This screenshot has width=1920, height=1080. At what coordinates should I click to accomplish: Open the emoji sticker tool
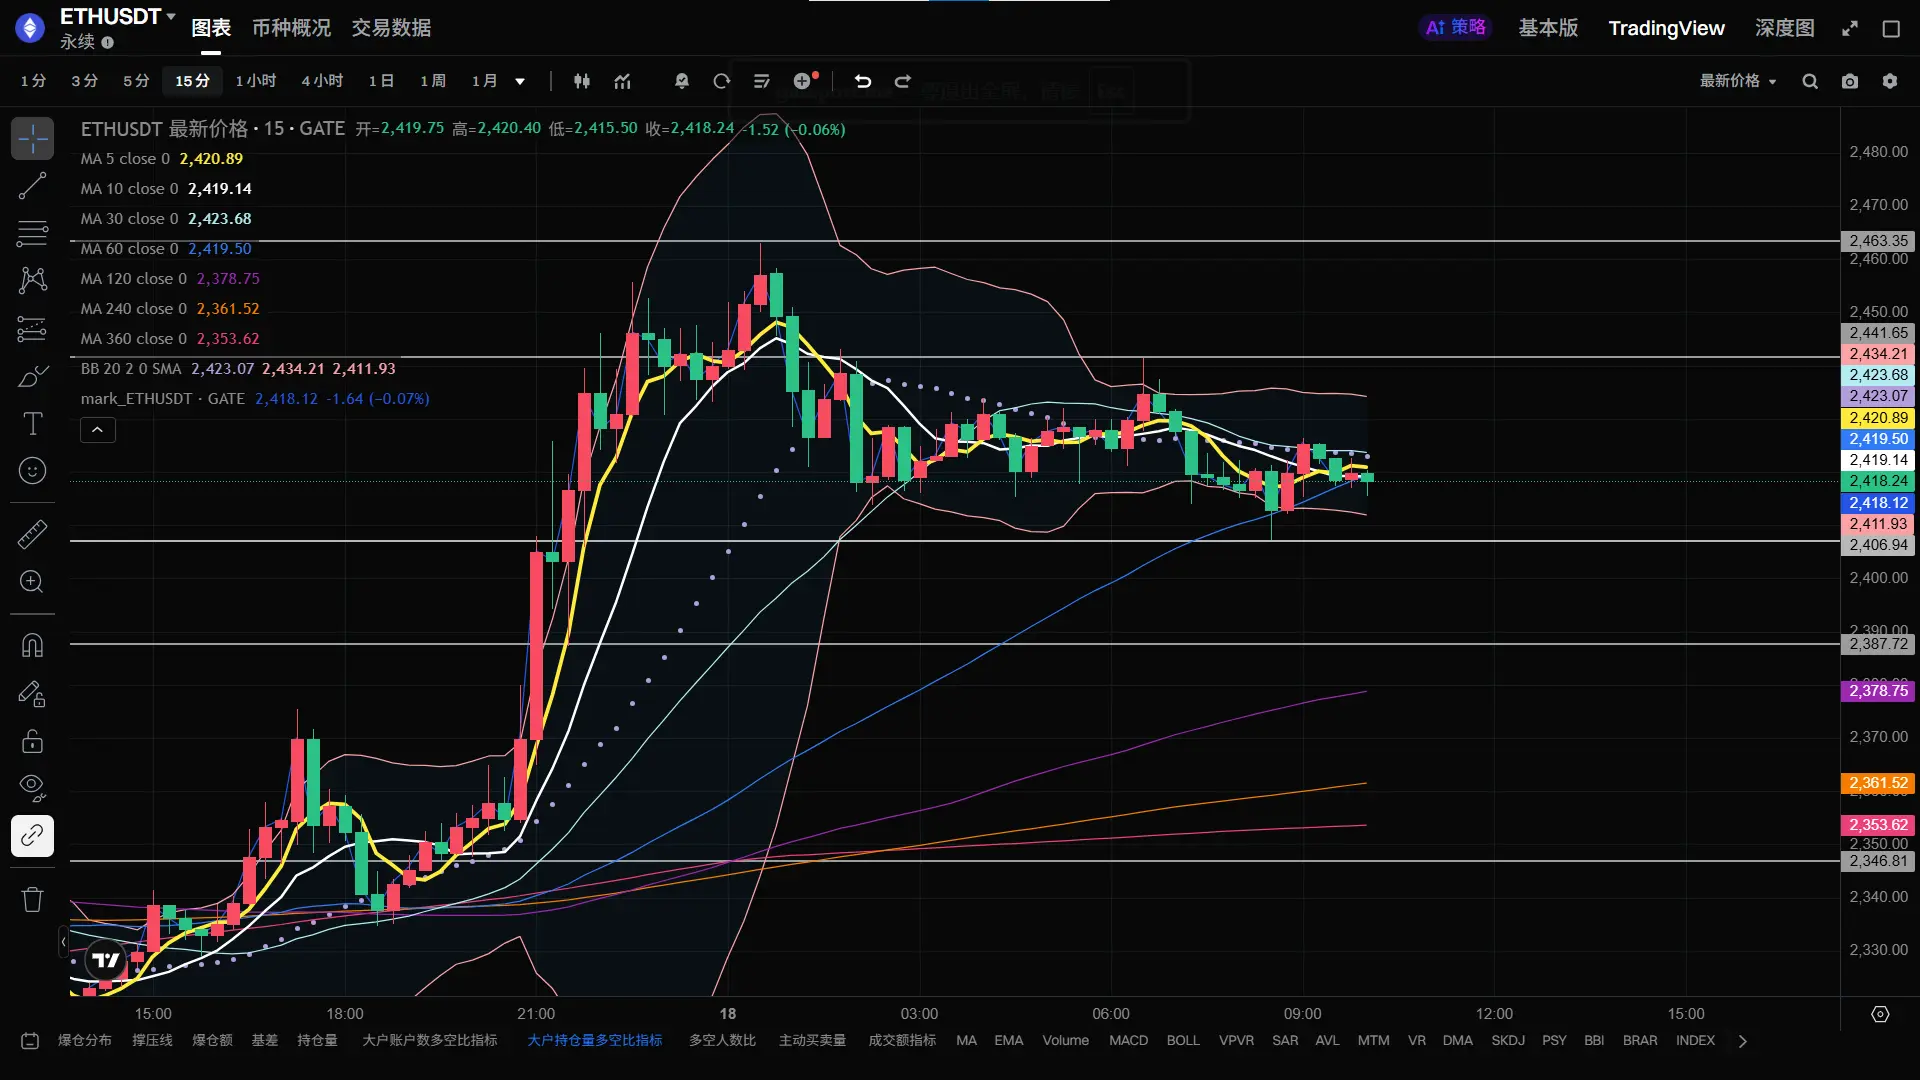click(x=32, y=471)
